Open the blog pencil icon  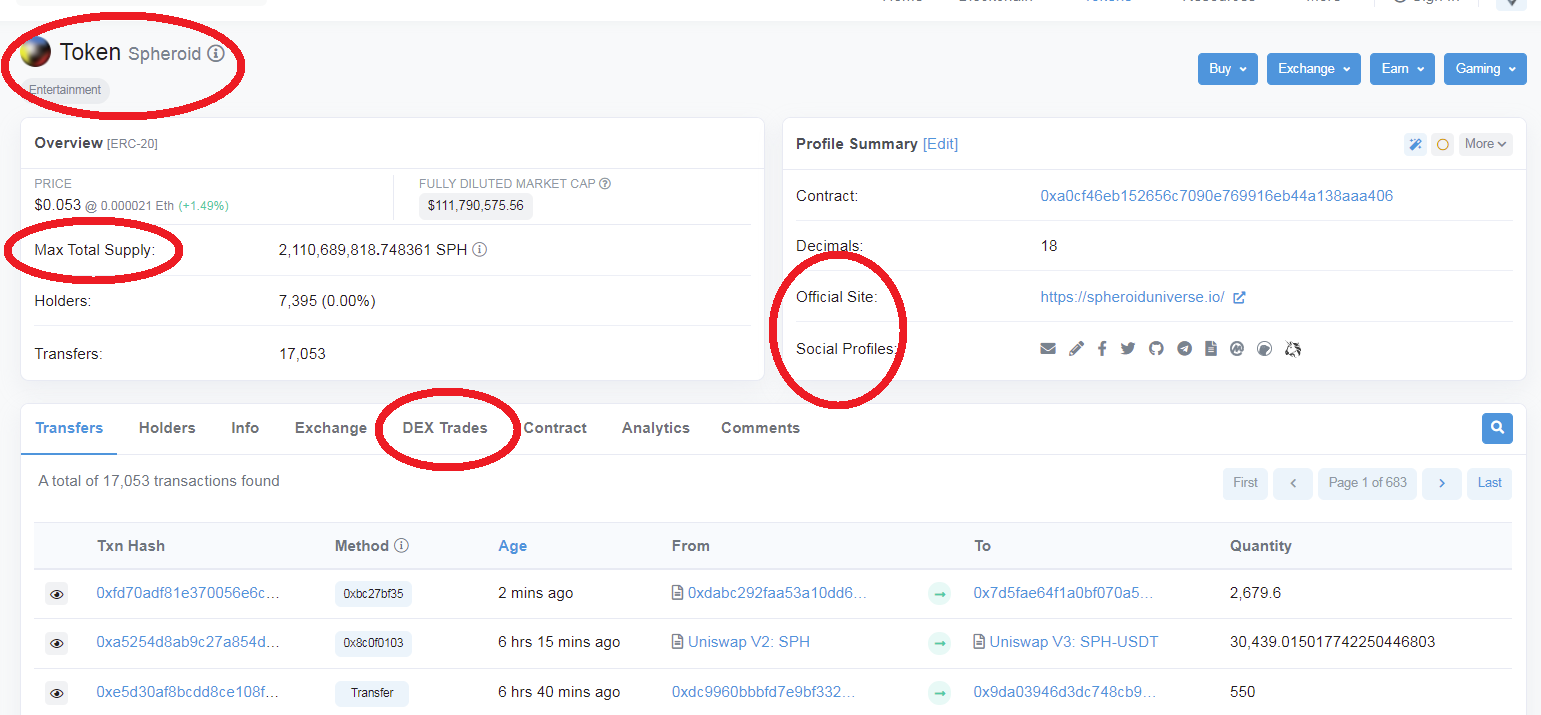tap(1076, 349)
